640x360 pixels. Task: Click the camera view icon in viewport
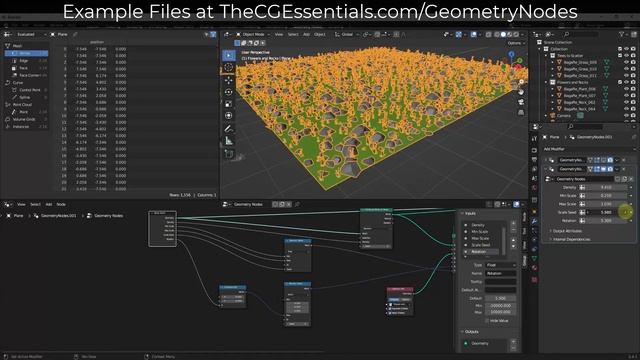(x=521, y=102)
